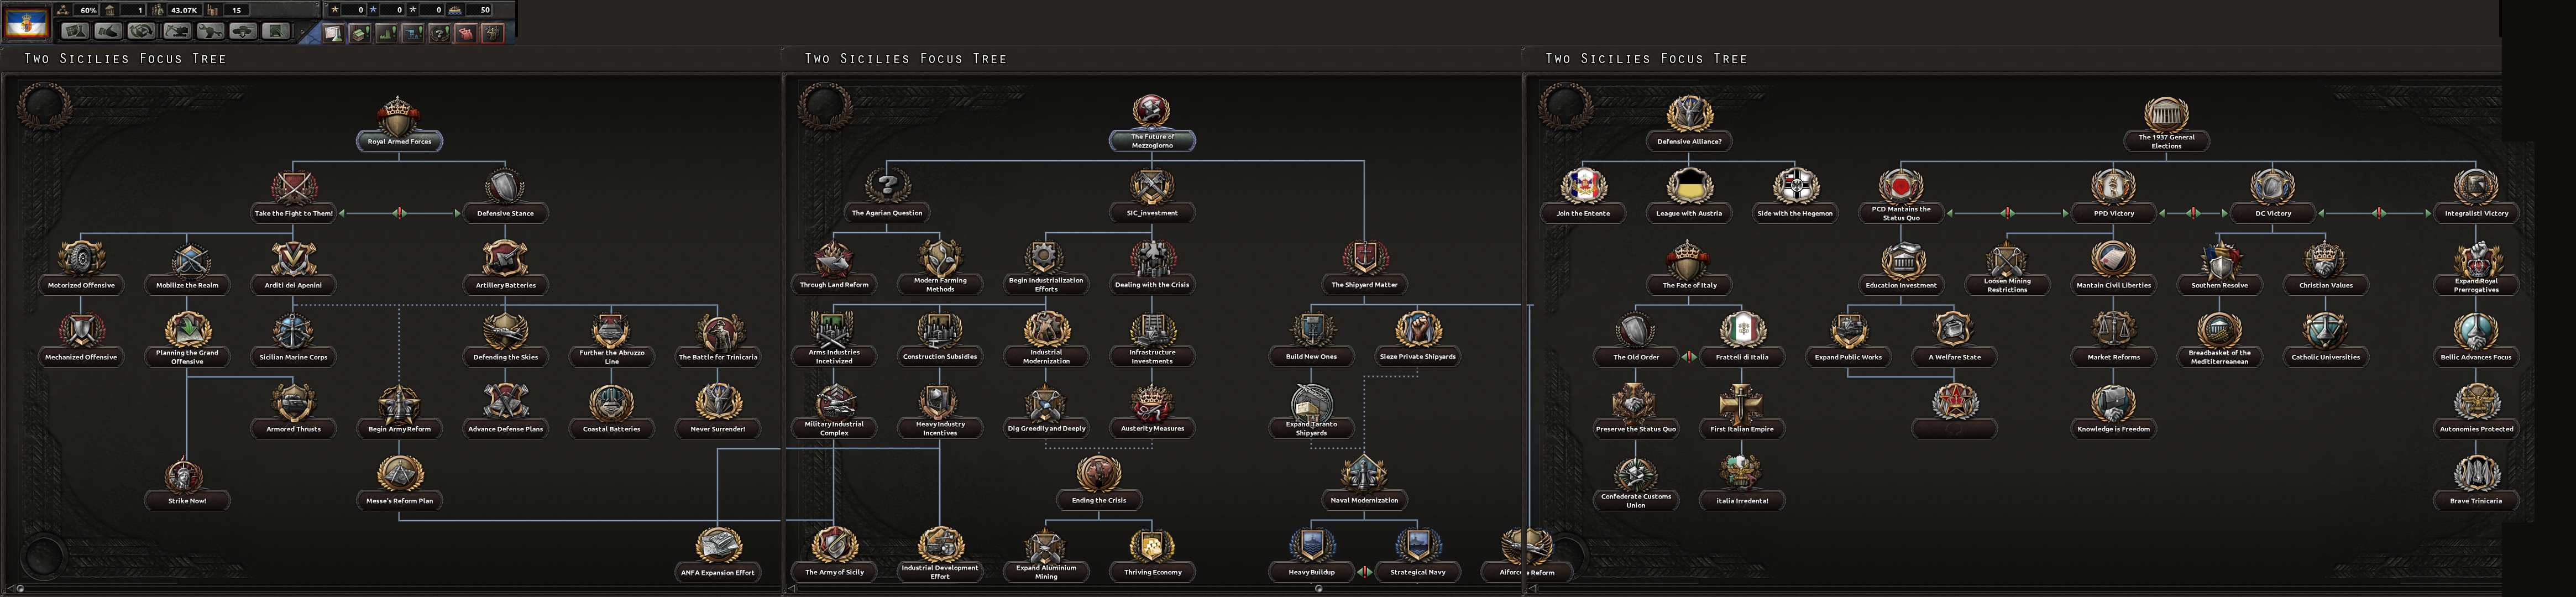The image size is (2576, 597).
Task: Click the empty research slot alert
Action: coord(333,33)
